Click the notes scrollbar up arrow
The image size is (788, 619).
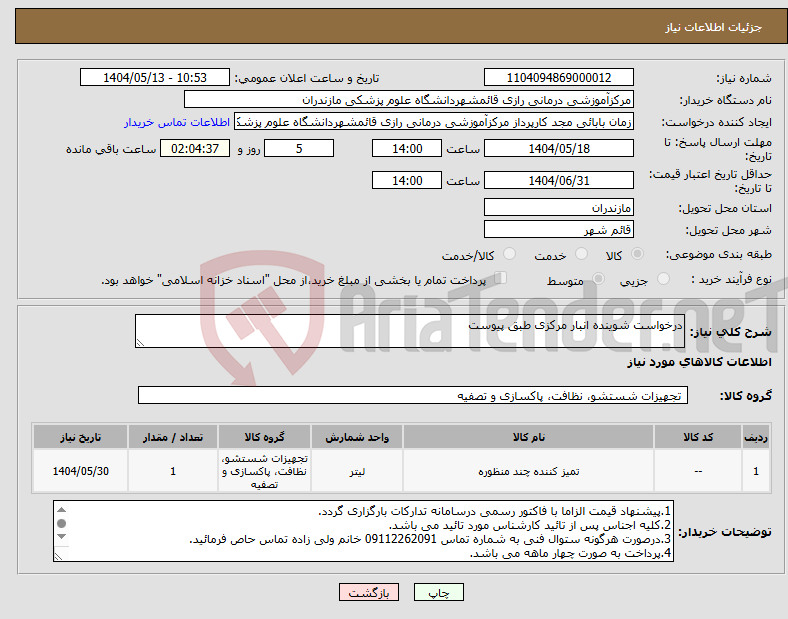61,510
